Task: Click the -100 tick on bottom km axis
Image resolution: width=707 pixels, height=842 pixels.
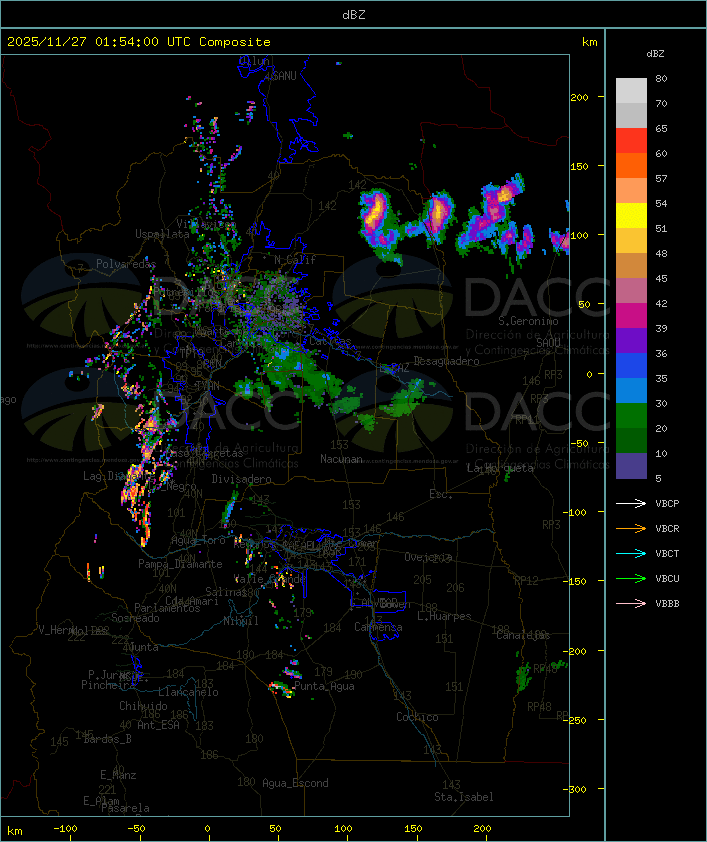Action: click(x=65, y=829)
